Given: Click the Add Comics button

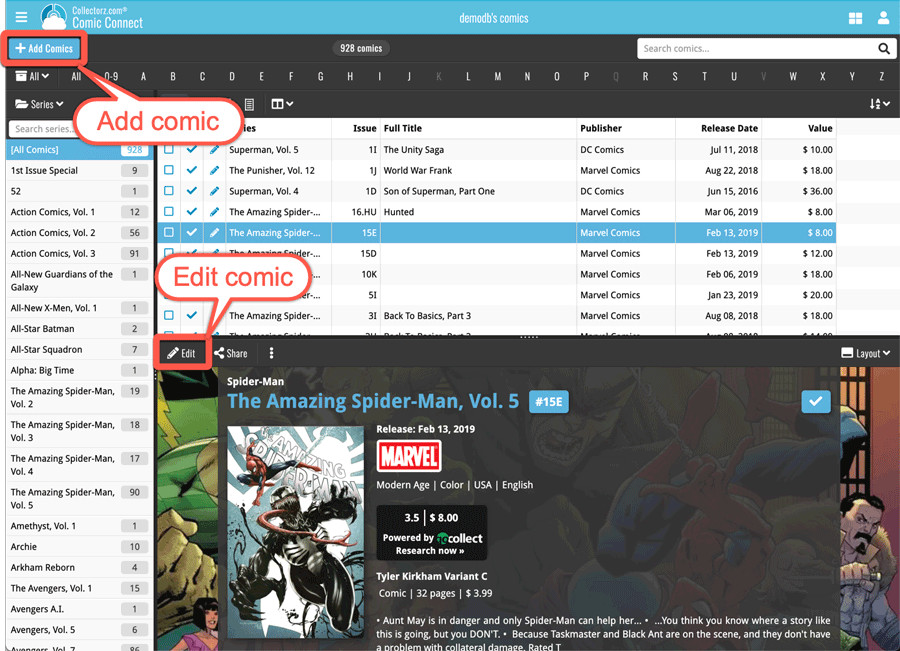Looking at the screenshot, I should click(44, 48).
